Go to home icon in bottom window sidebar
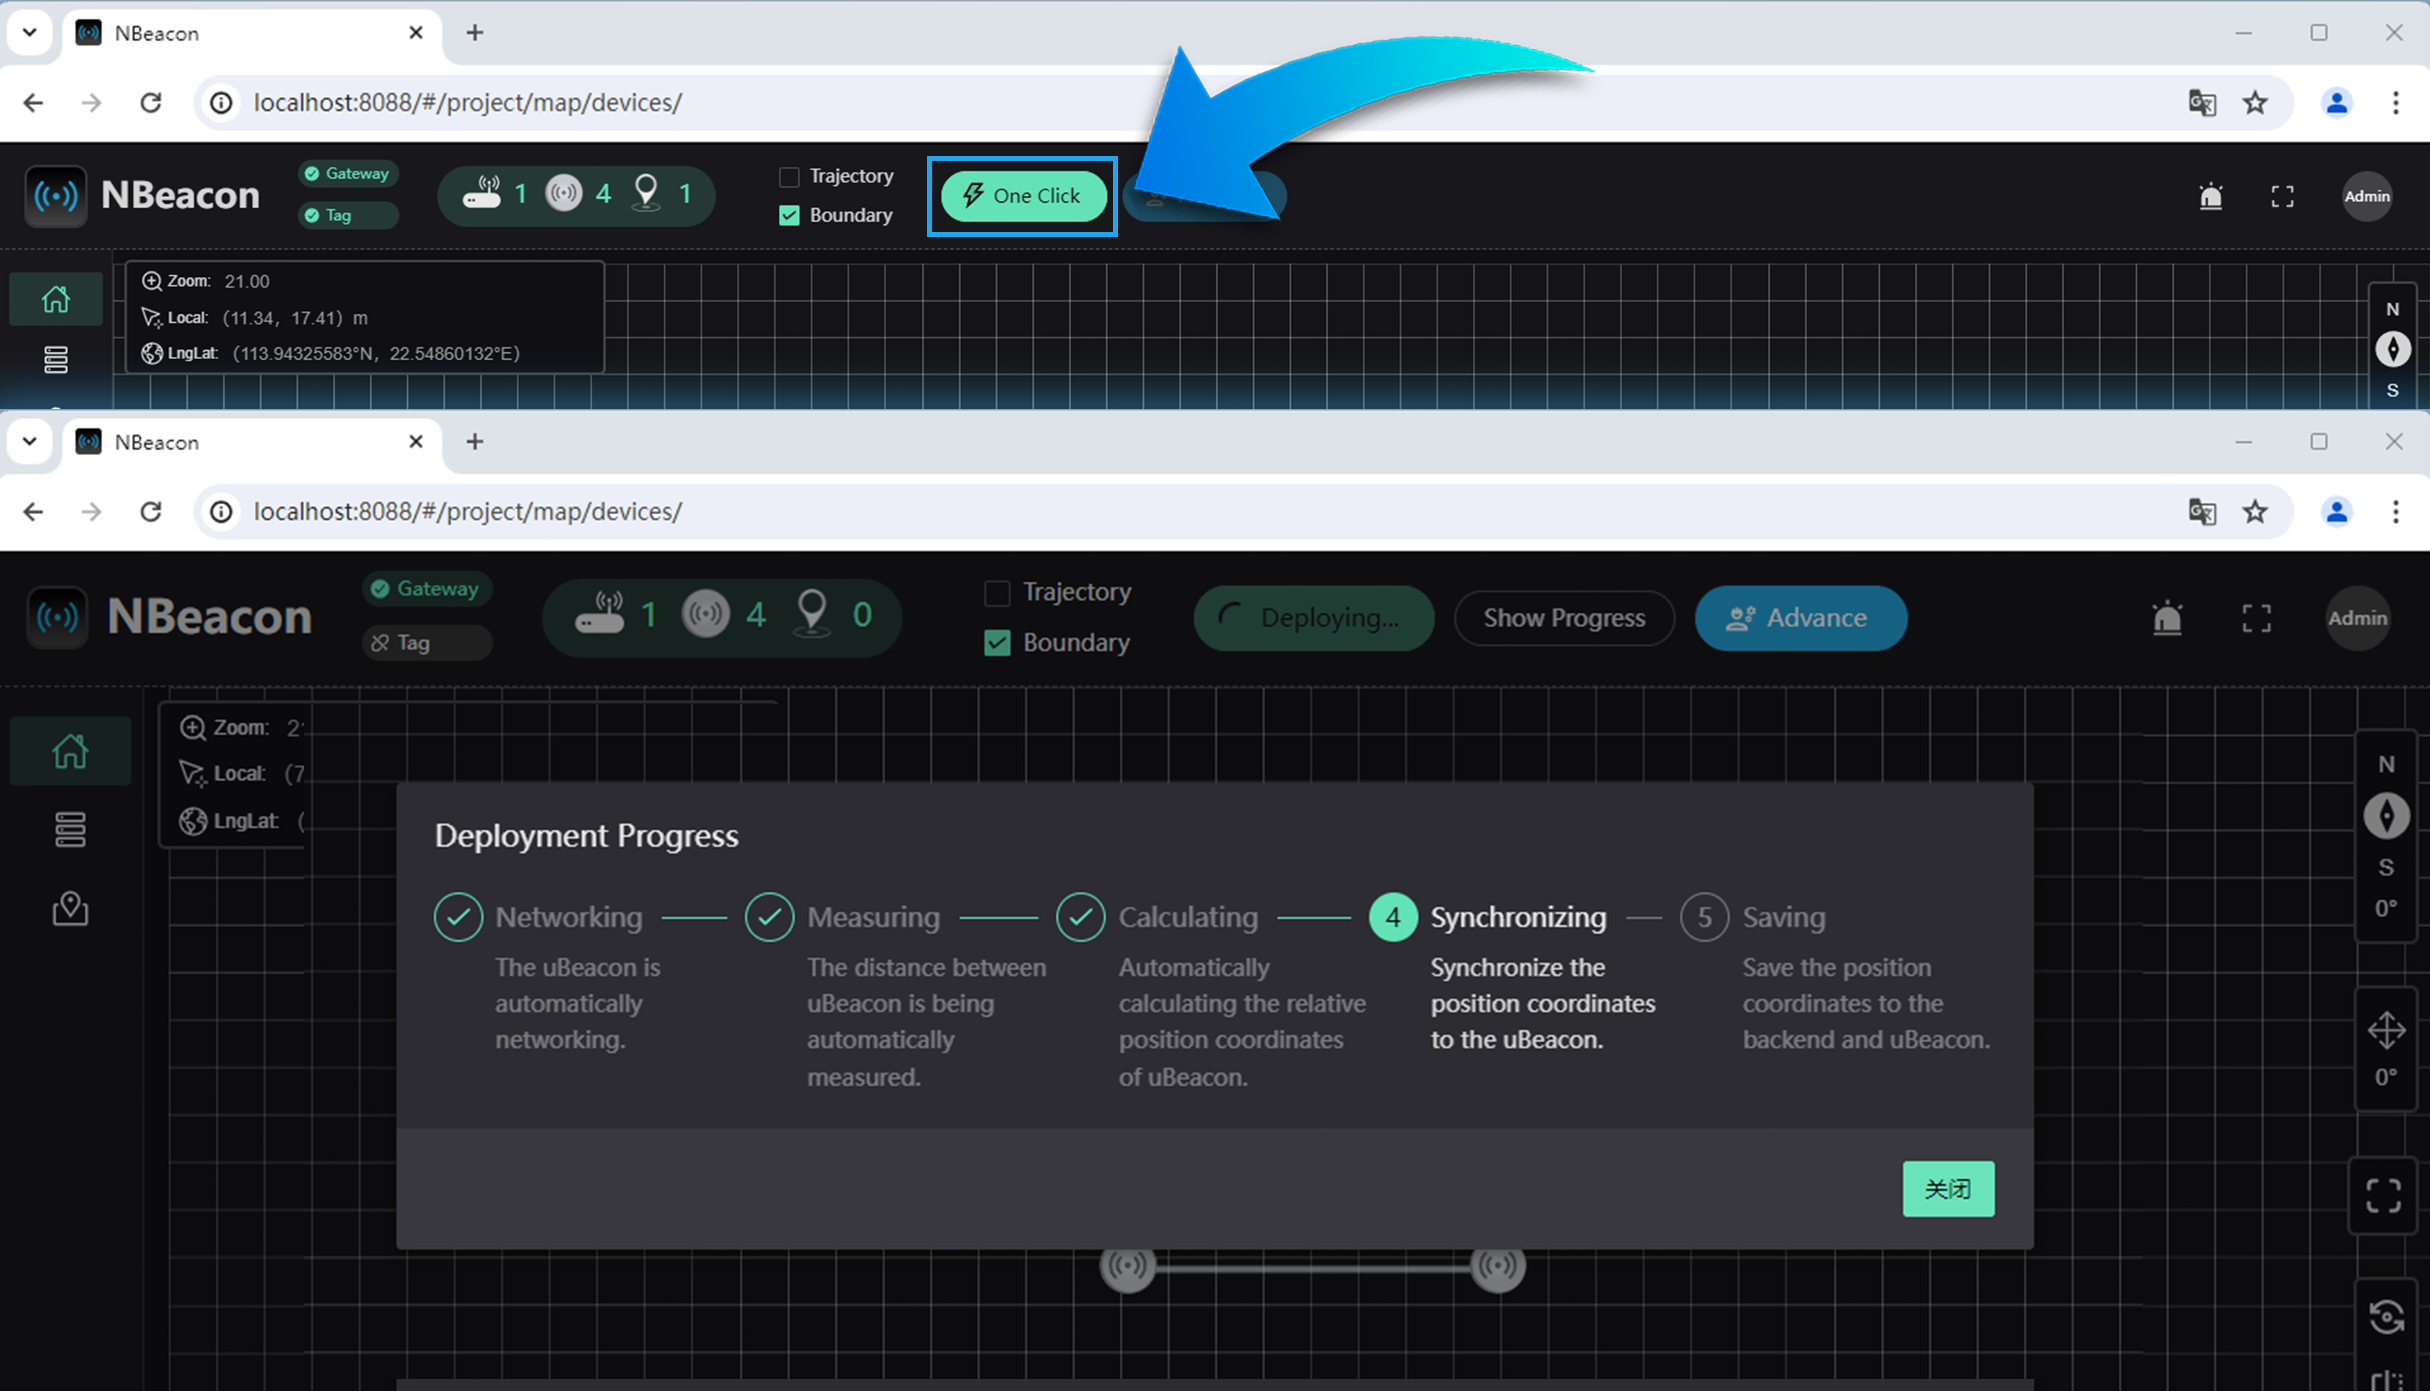This screenshot has height=1391, width=2430. click(x=70, y=751)
